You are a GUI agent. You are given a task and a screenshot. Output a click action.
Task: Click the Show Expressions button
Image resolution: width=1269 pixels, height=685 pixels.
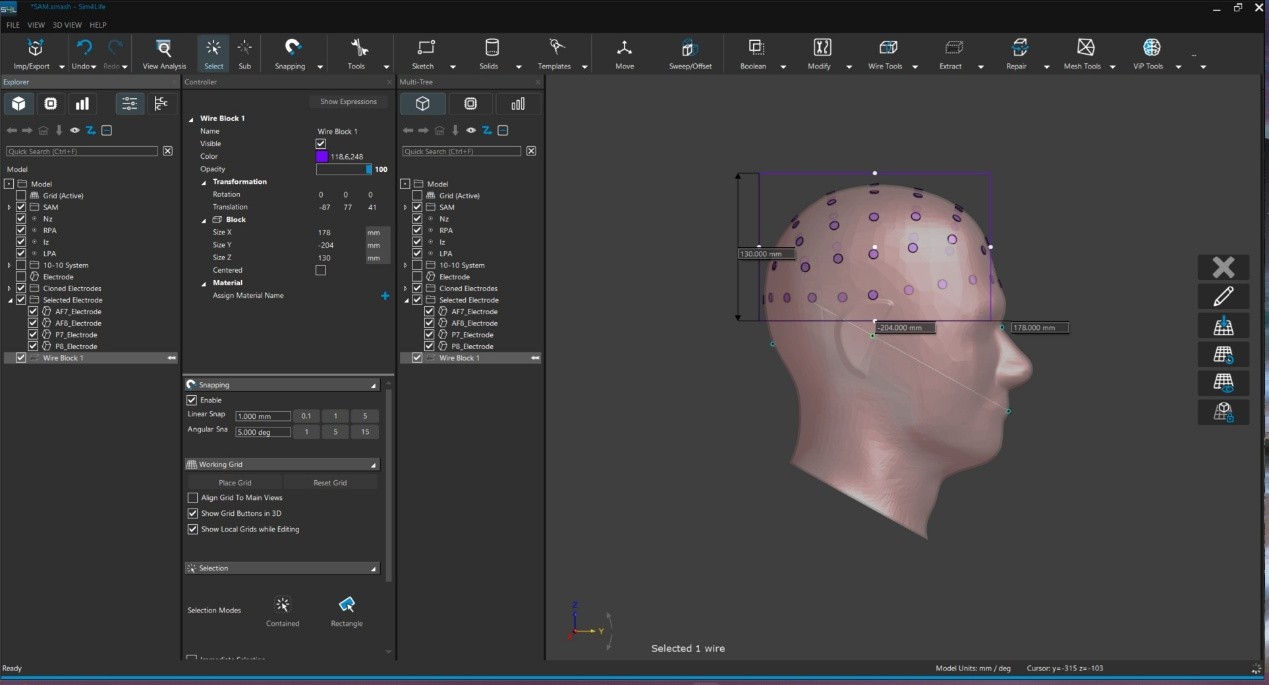(x=348, y=102)
